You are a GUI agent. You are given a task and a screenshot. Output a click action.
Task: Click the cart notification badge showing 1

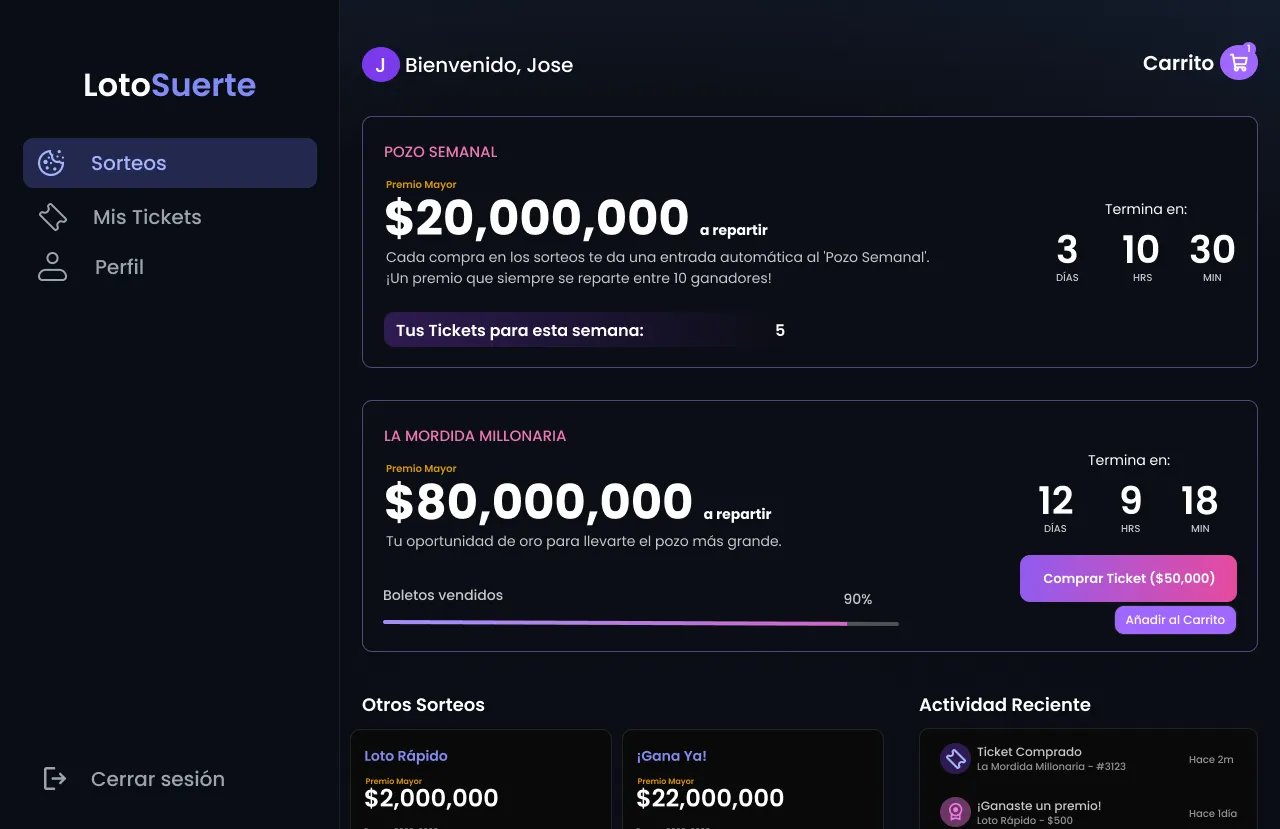point(1248,47)
